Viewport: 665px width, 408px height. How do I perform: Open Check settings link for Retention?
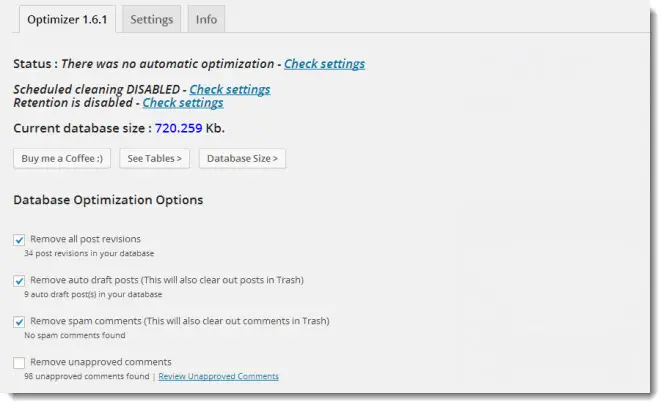[183, 103]
